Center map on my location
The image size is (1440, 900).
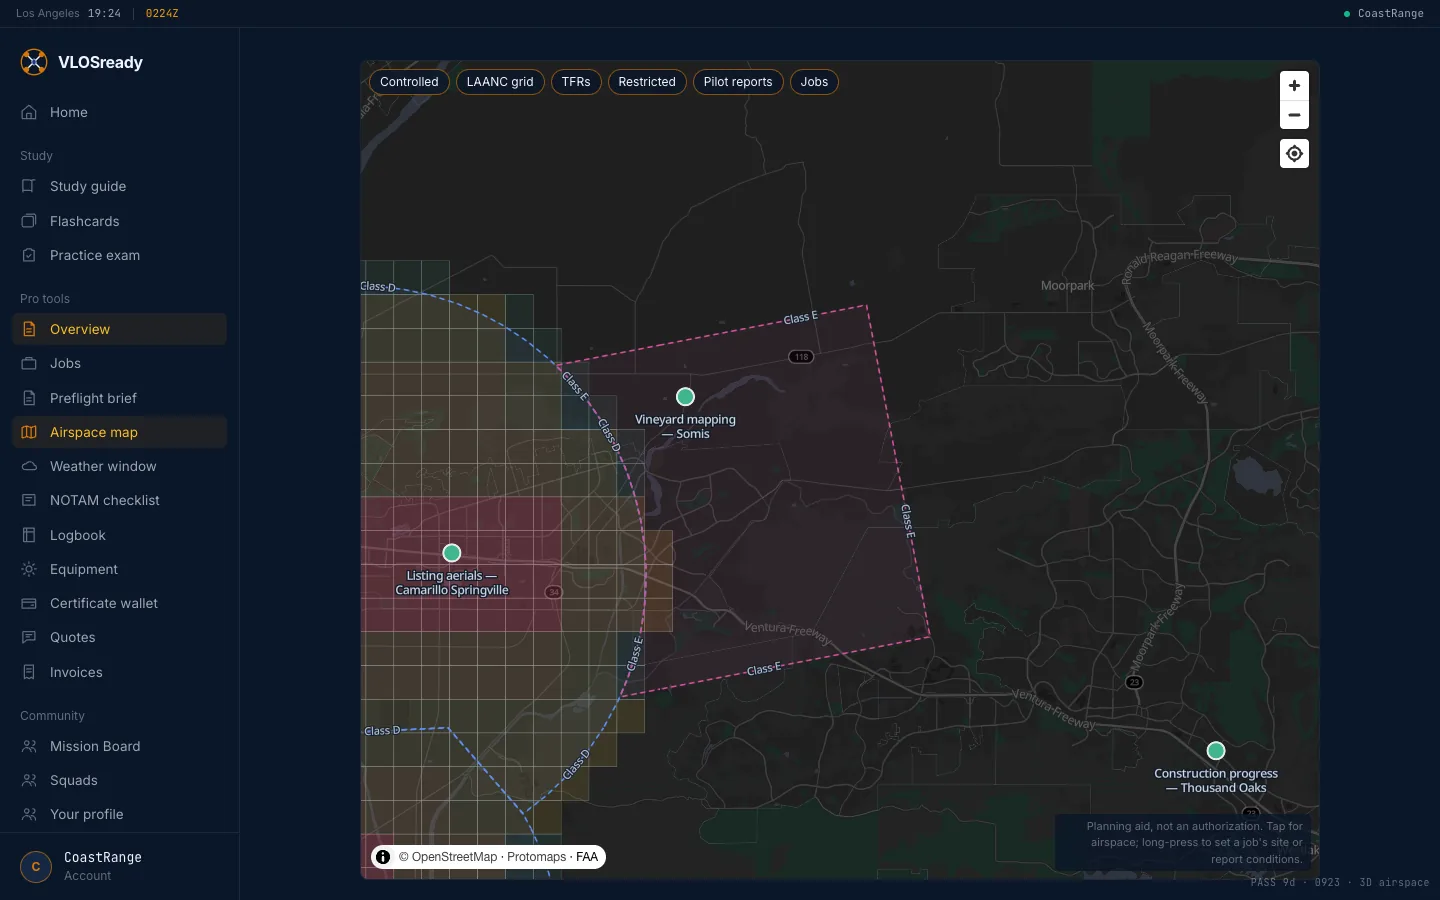(x=1294, y=154)
